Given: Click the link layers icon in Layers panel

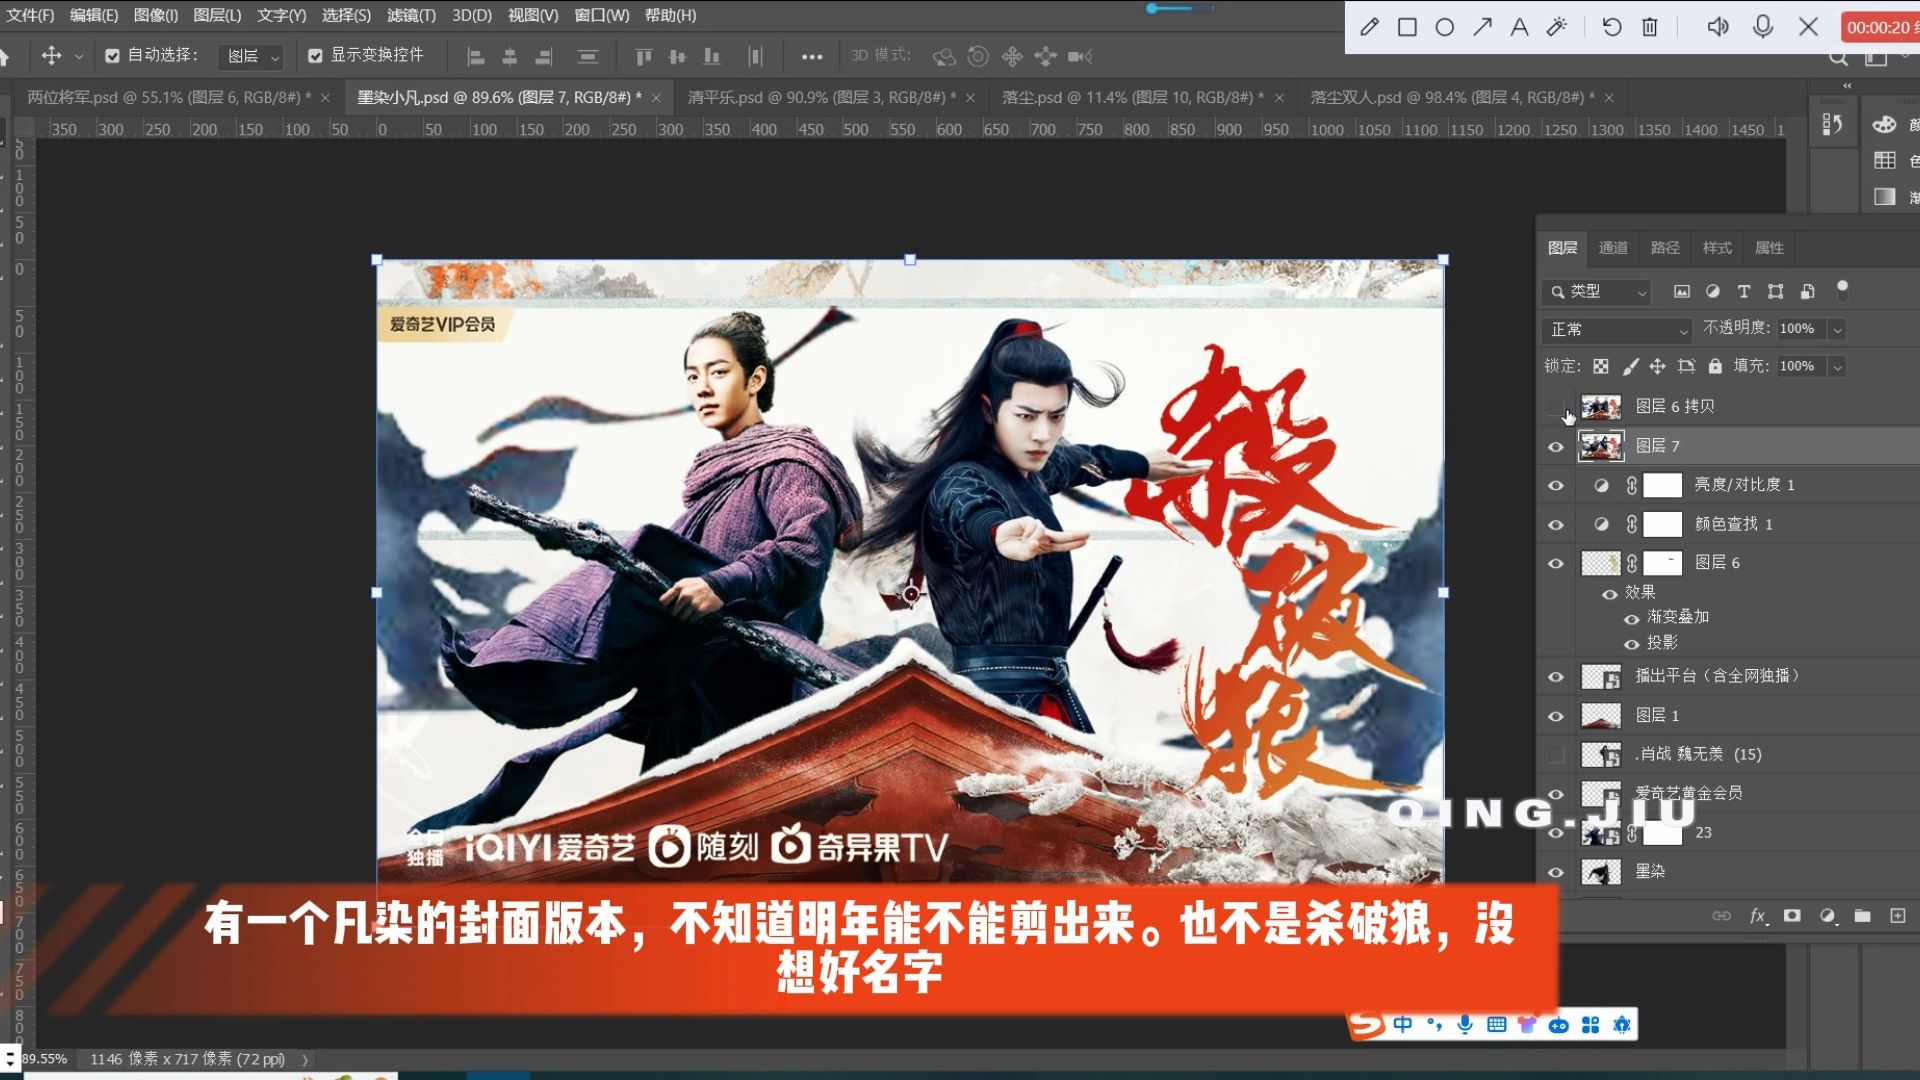Looking at the screenshot, I should click(1722, 915).
